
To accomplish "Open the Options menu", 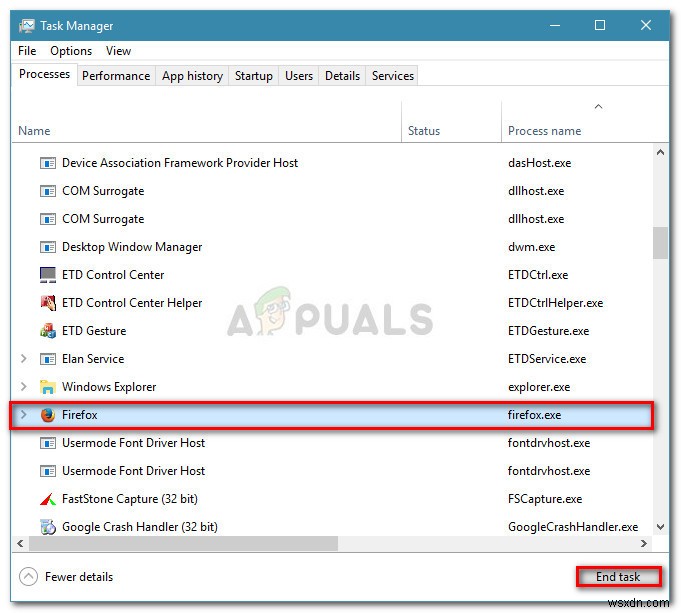I will 71,51.
